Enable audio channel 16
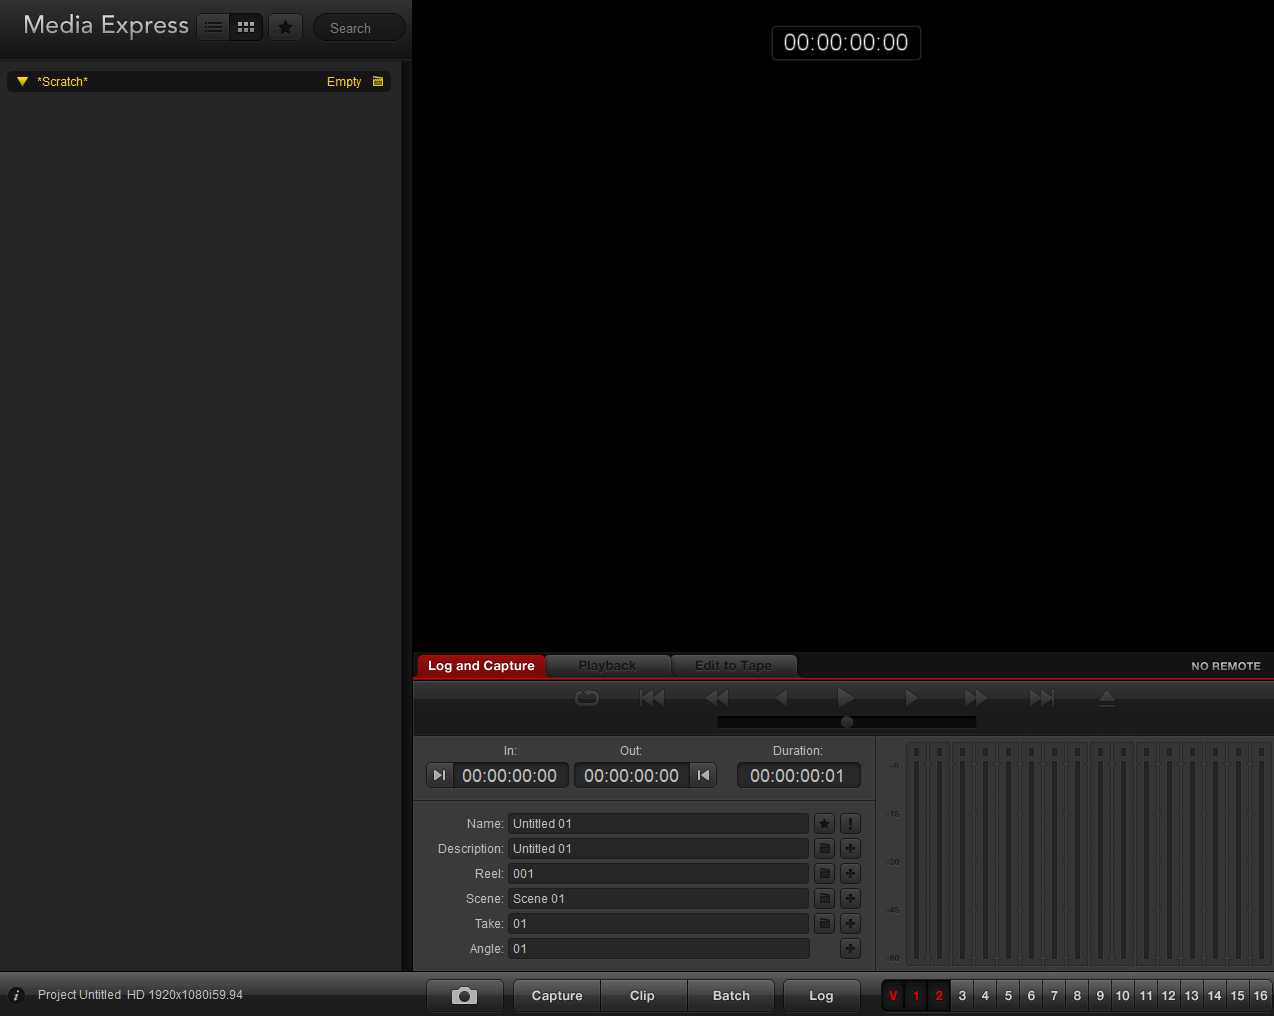 click(1261, 996)
